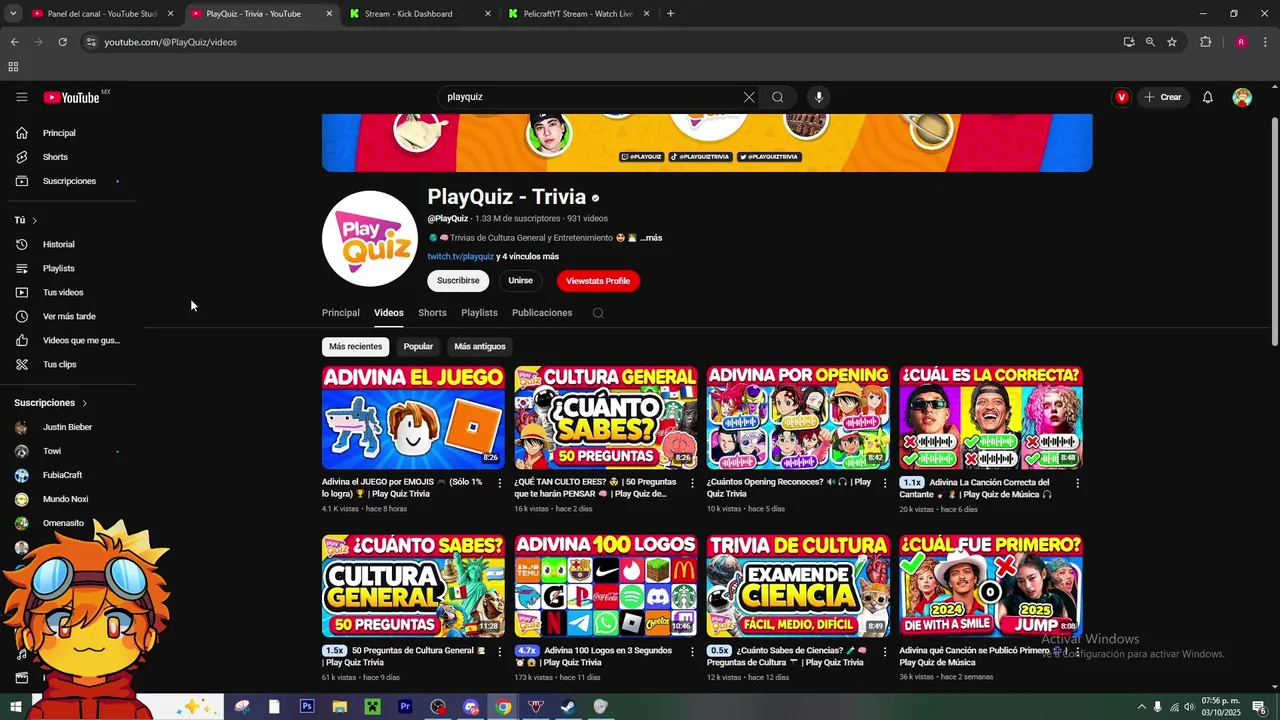Open Ver más tarde in the sidebar
Image resolution: width=1280 pixels, height=720 pixels.
point(68,316)
